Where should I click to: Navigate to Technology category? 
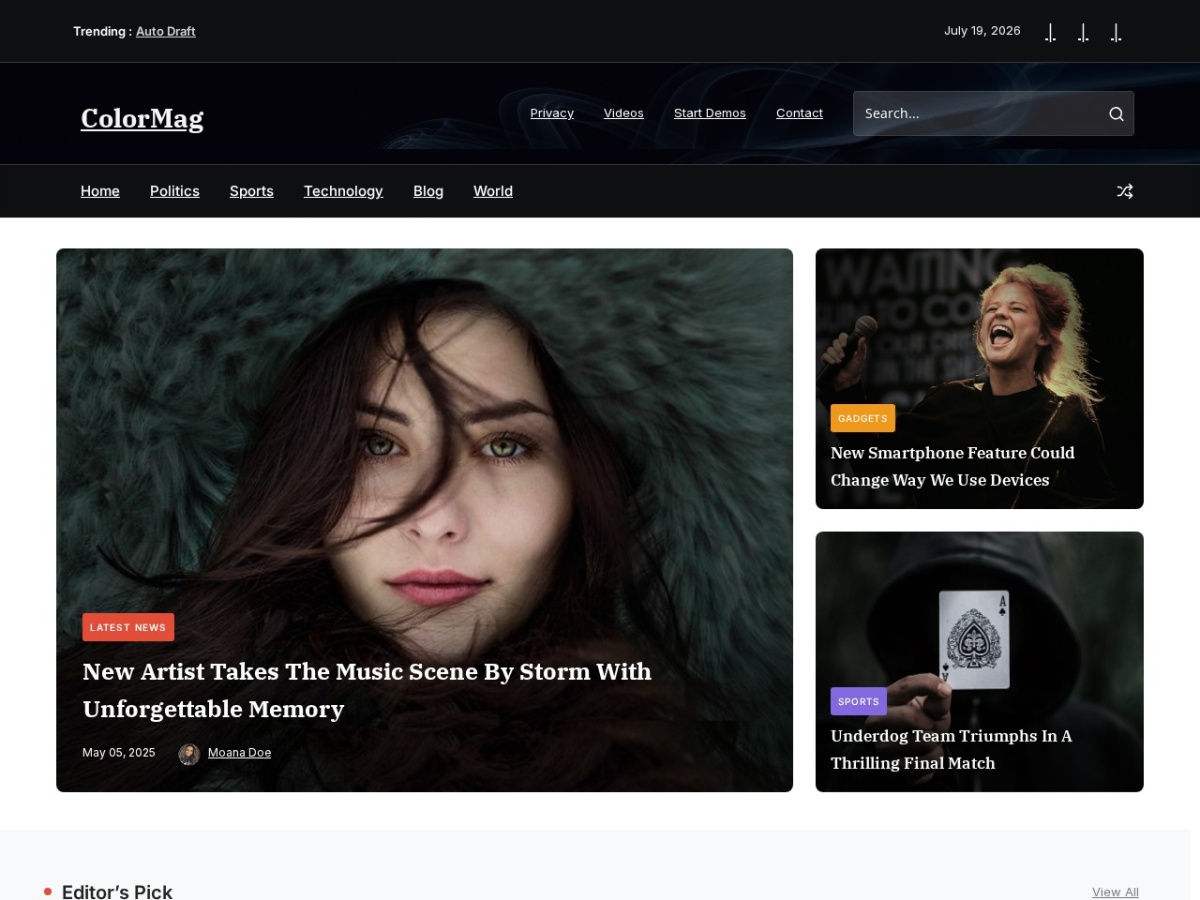tap(343, 191)
